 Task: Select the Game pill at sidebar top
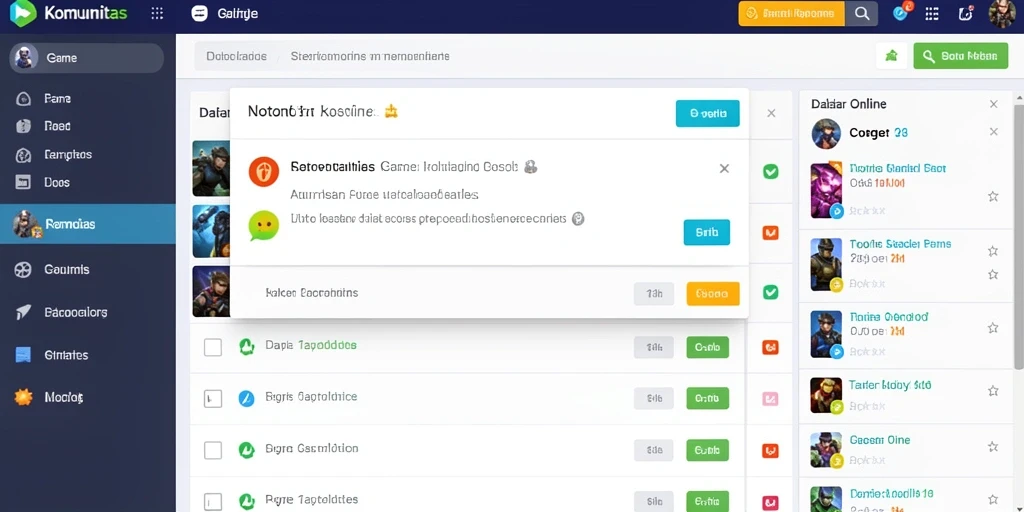pyautogui.click(x=86, y=57)
